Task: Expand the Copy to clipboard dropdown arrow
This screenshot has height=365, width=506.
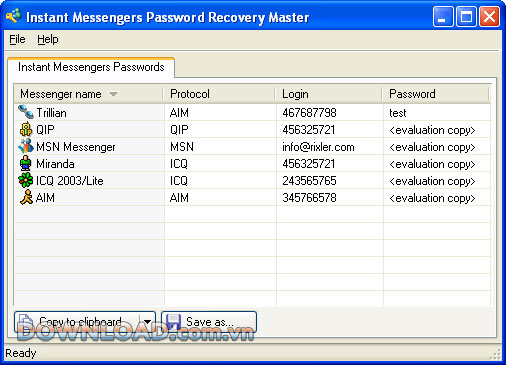Action: (x=147, y=322)
